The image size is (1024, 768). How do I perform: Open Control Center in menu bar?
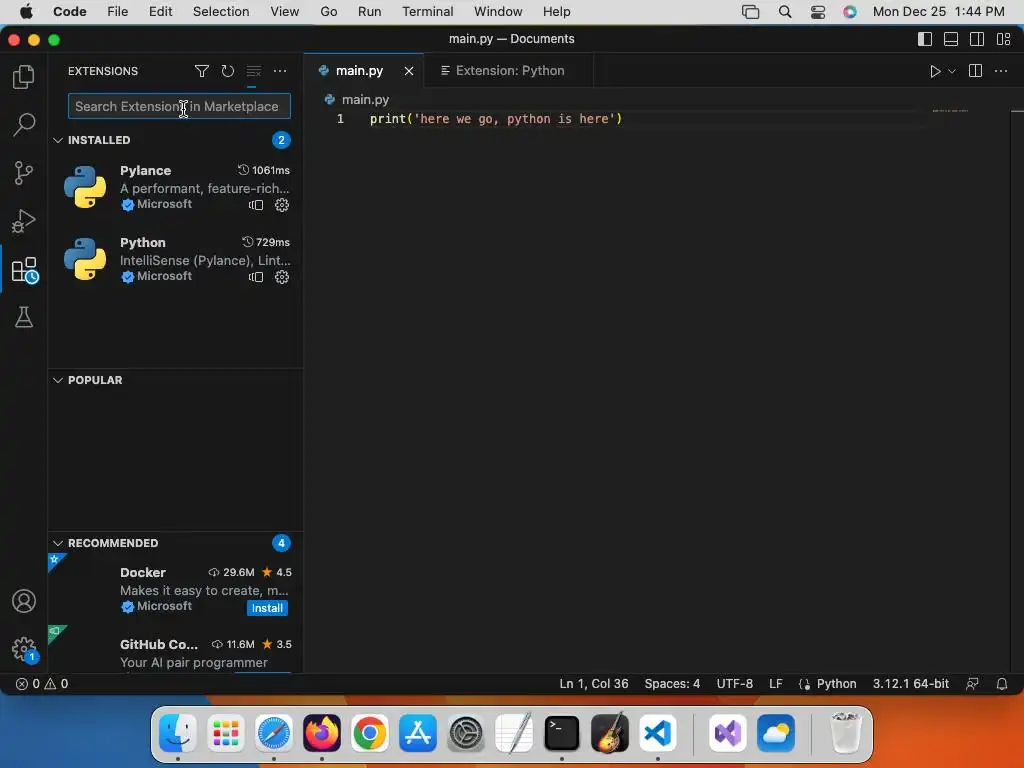click(x=818, y=12)
